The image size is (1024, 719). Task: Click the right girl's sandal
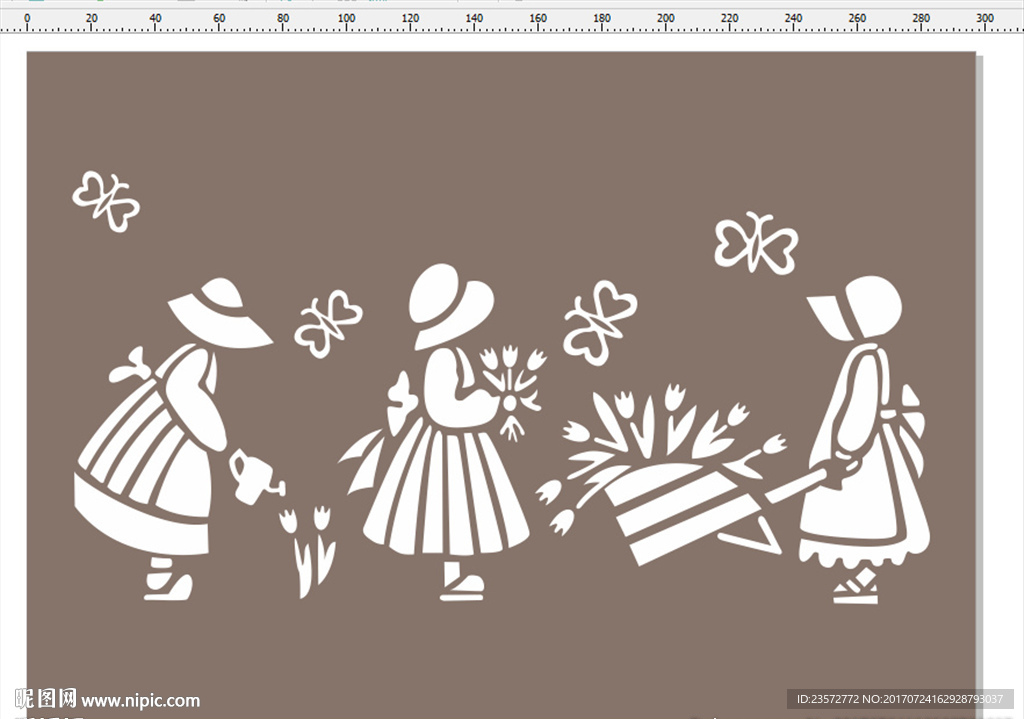coord(856,589)
